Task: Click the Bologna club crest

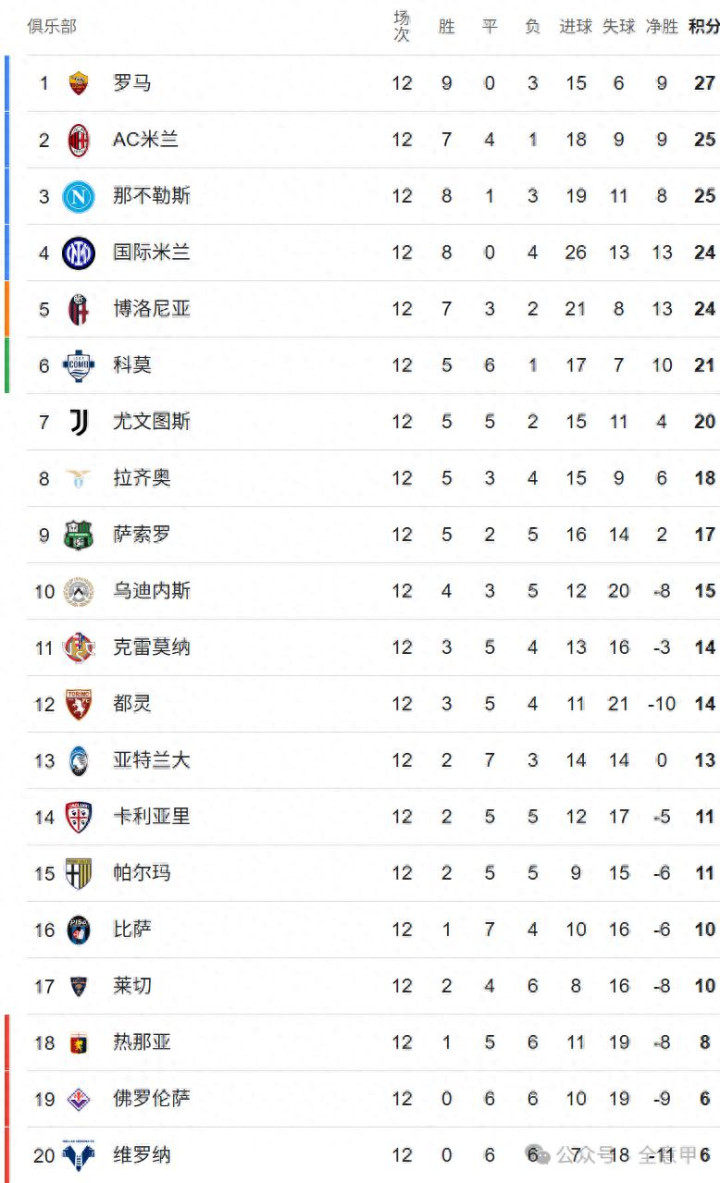Action: click(78, 309)
